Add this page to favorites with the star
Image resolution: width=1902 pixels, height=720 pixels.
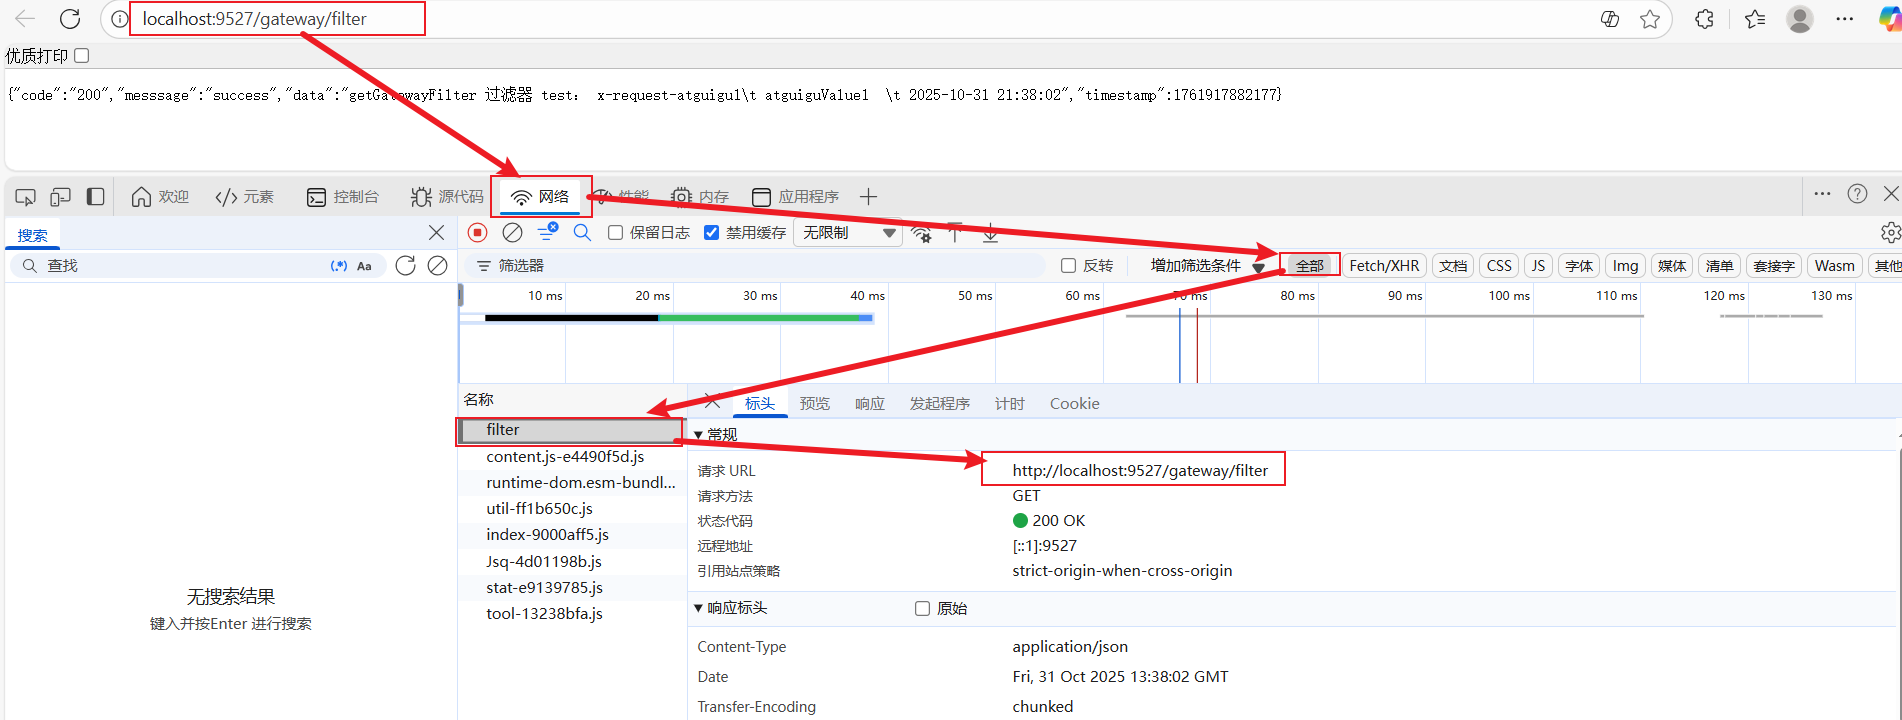[x=1650, y=19]
